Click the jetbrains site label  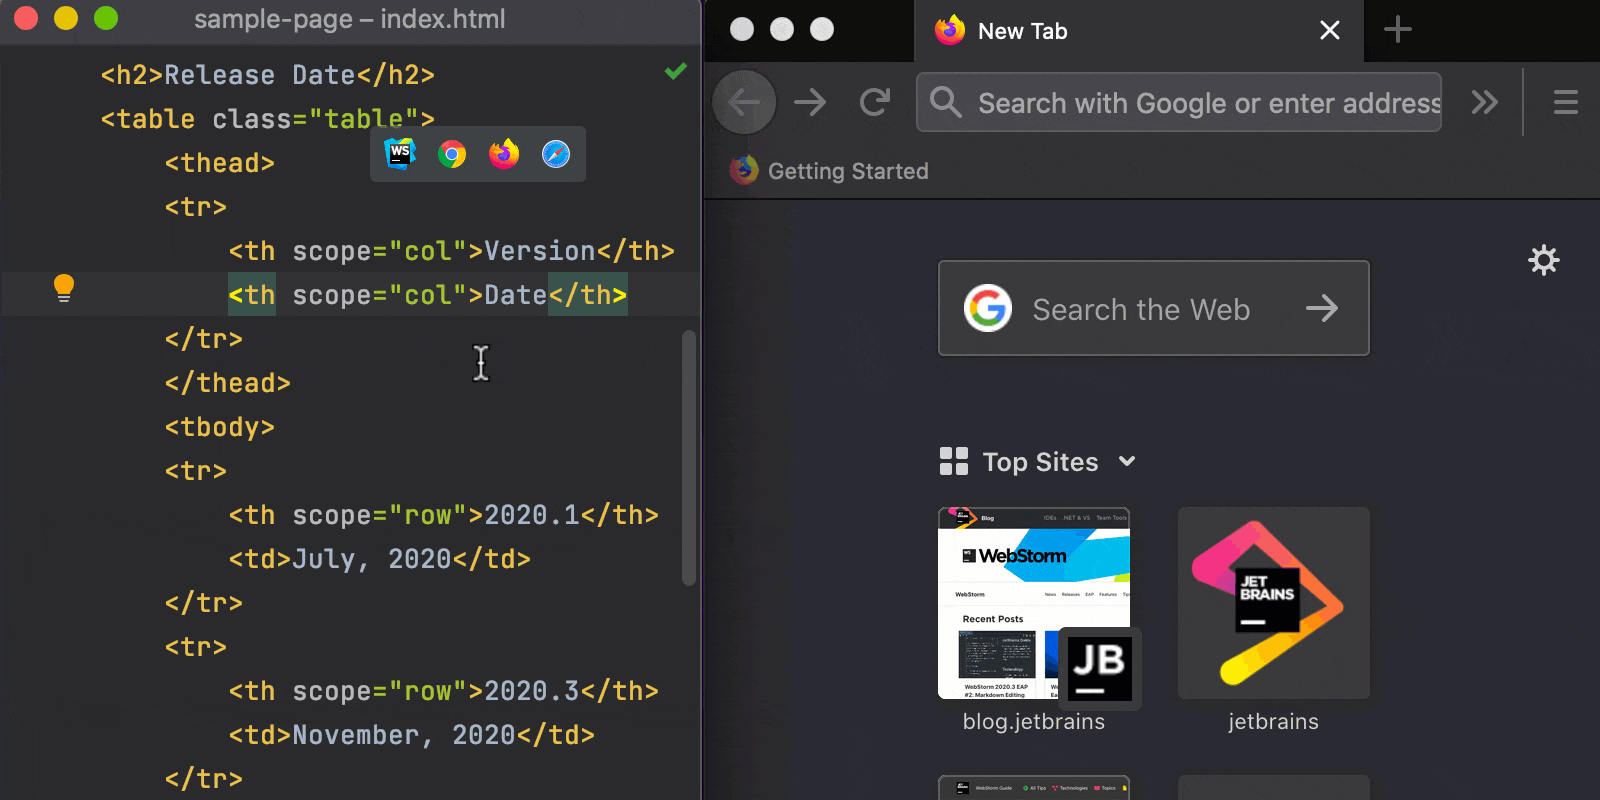1274,721
